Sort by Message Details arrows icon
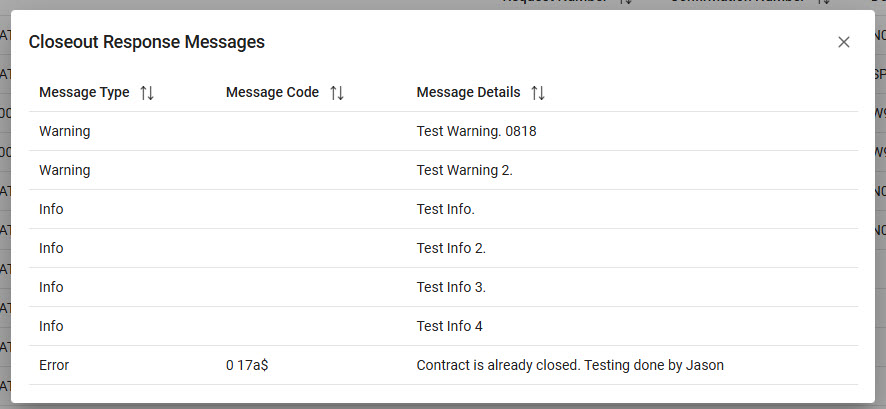Image resolution: width=886 pixels, height=409 pixels. (538, 93)
